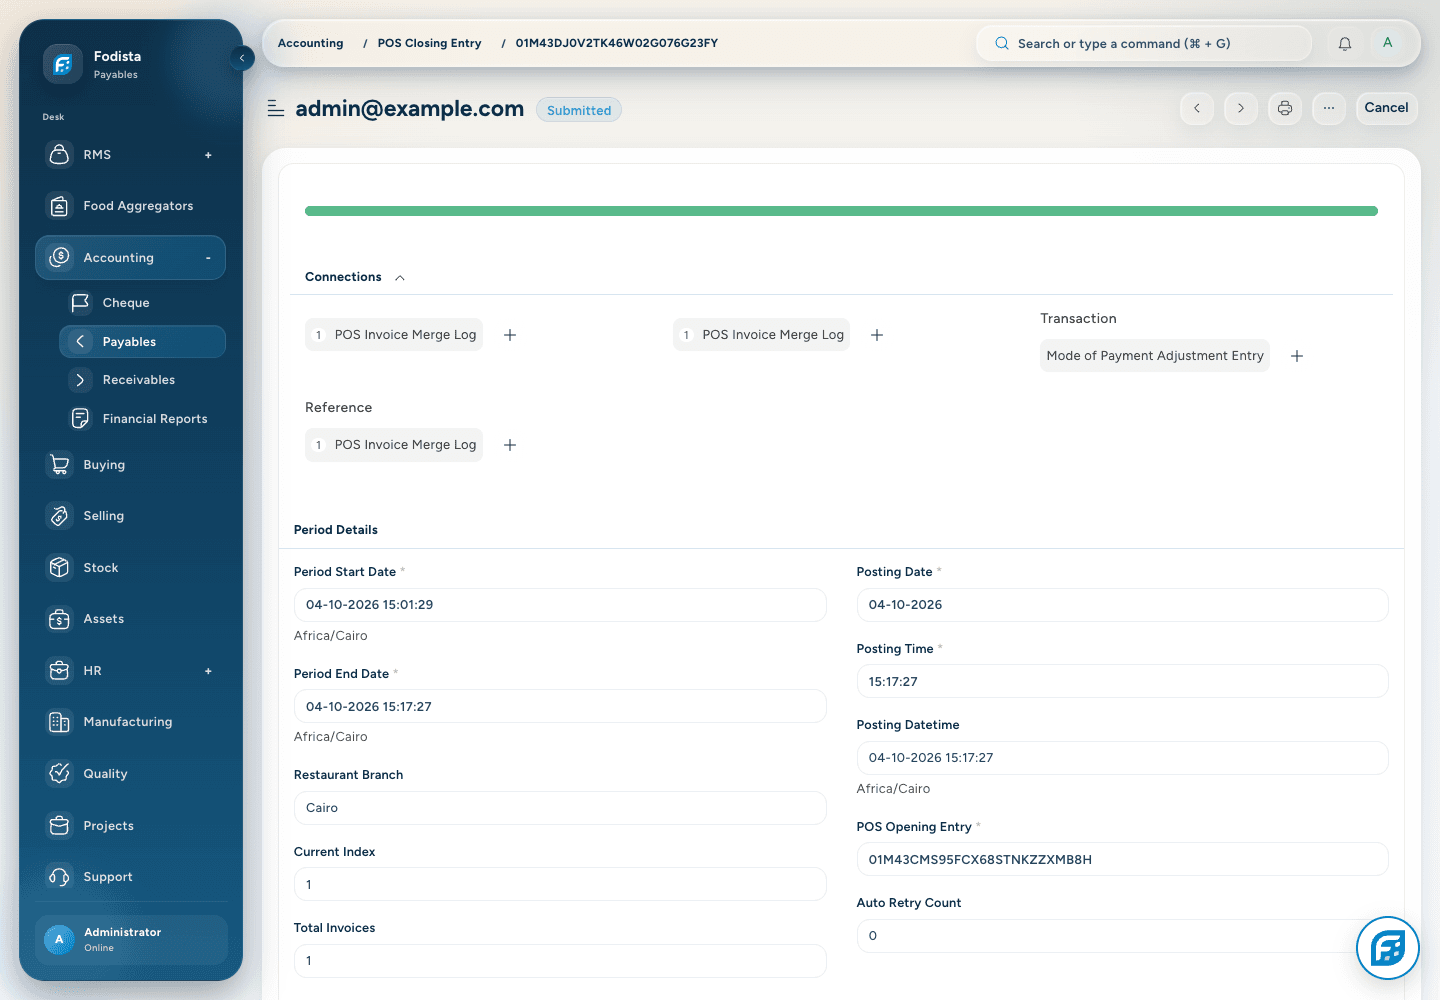The height and width of the screenshot is (1000, 1440).
Task: Click the Selling tag icon
Action: (x=60, y=516)
